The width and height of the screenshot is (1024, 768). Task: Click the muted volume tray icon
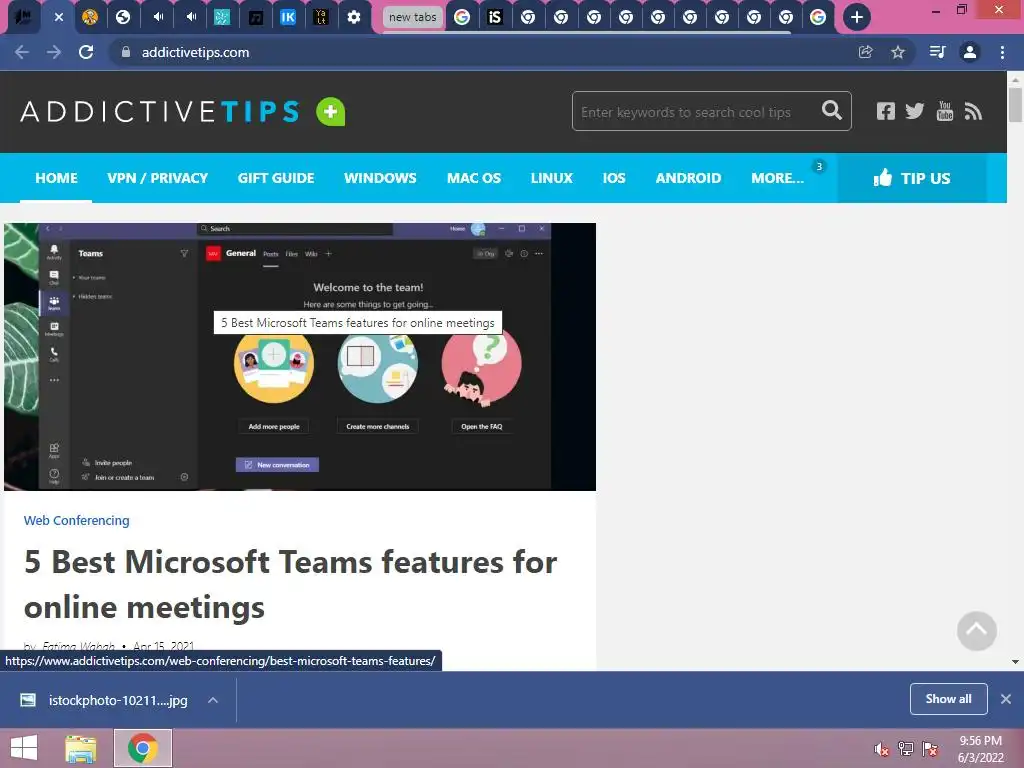882,749
